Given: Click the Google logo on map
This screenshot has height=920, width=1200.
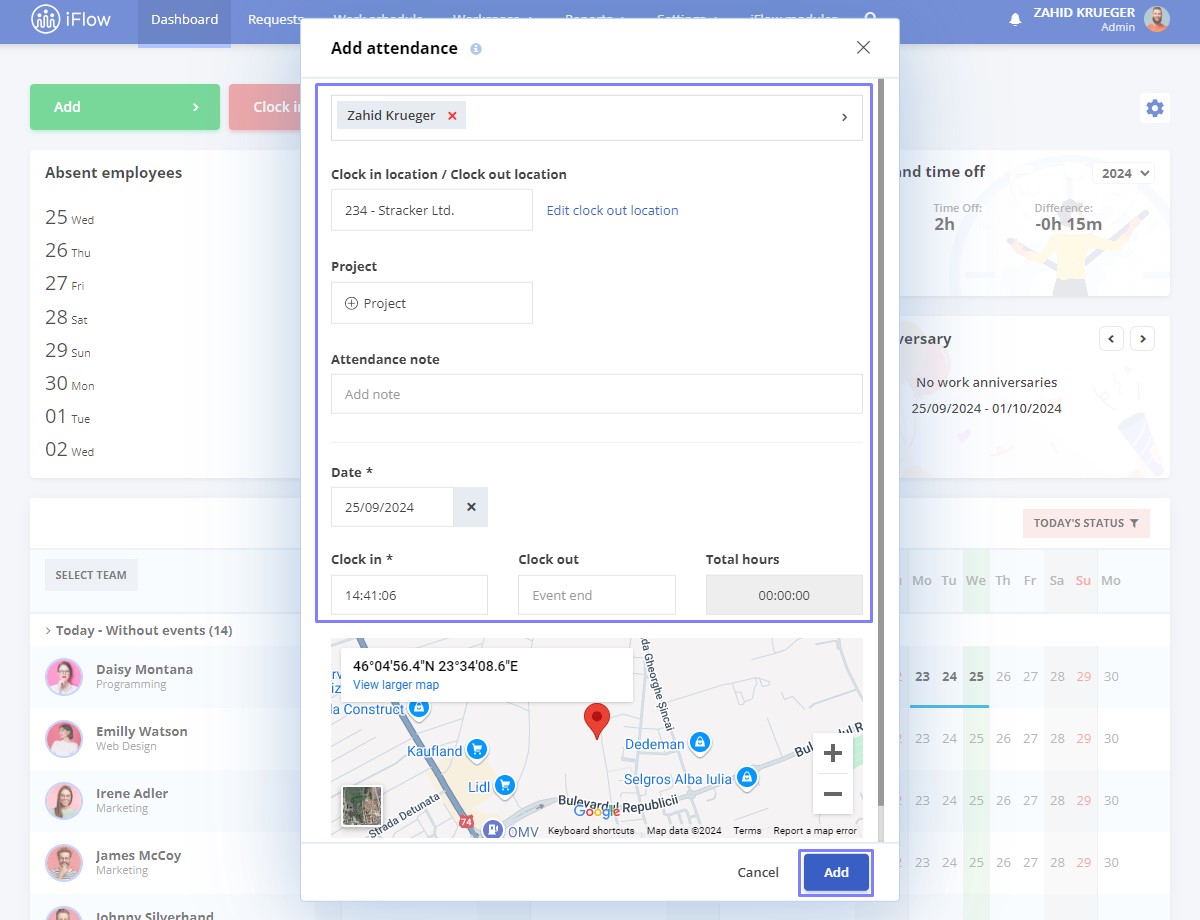Looking at the screenshot, I should pos(597,812).
